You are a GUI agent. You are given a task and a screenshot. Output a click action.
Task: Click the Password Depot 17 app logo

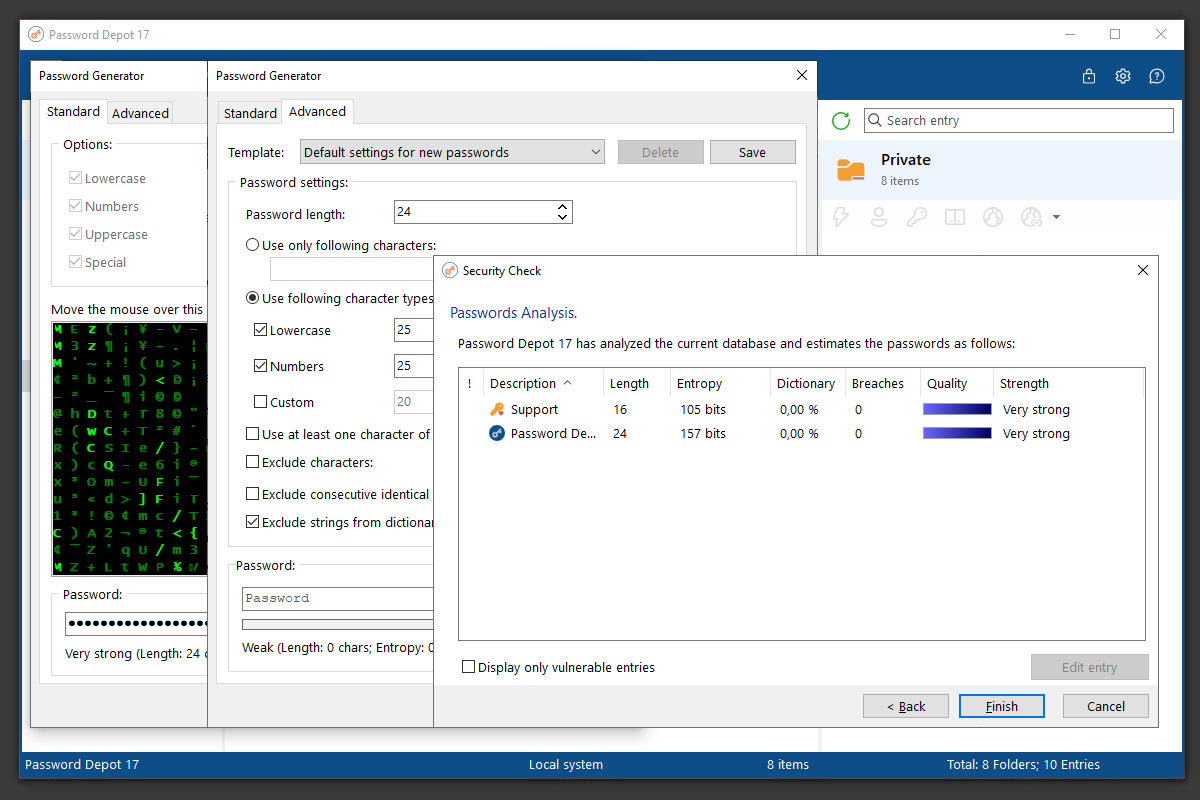tap(36, 34)
